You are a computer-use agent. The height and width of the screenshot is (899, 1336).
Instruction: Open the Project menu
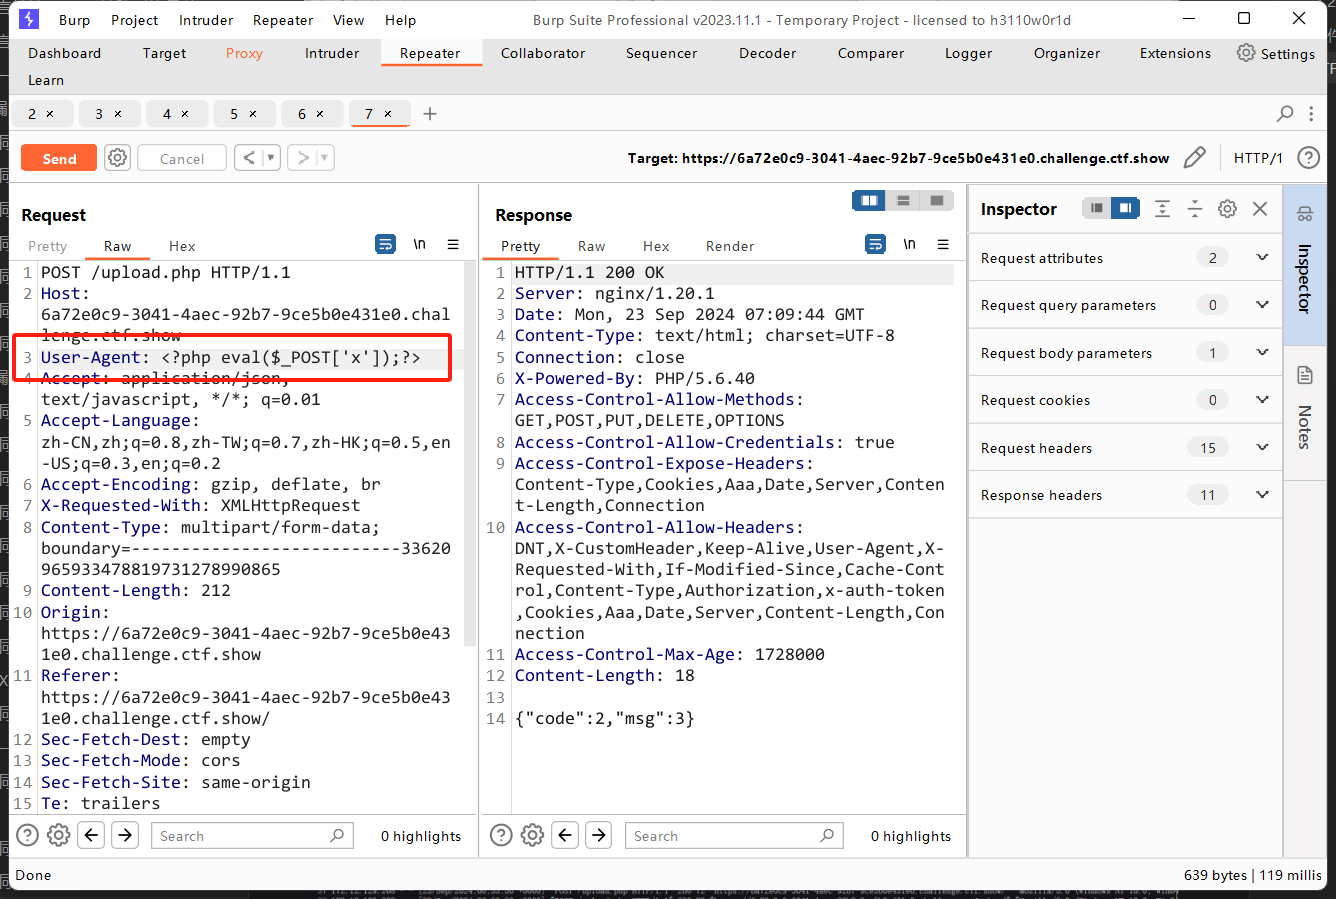[x=134, y=20]
